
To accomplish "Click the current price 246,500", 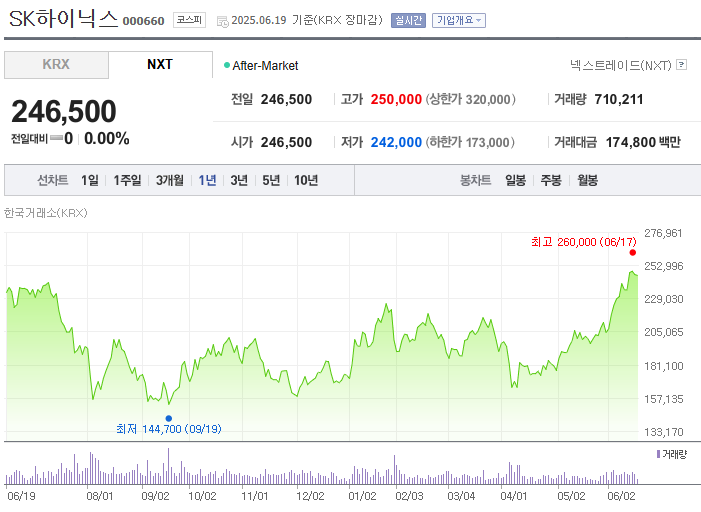I will 64,111.
